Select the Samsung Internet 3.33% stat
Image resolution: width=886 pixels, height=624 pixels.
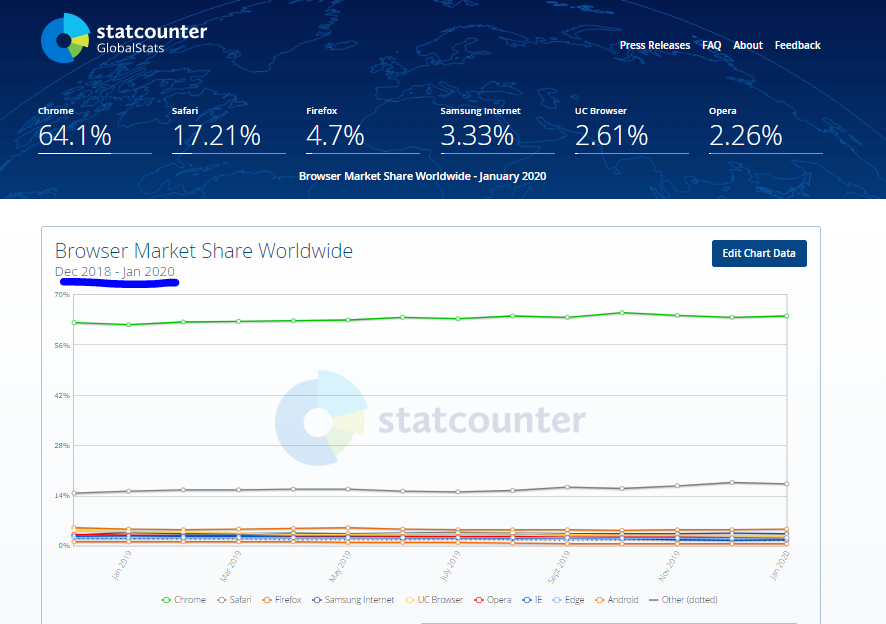(x=497, y=129)
